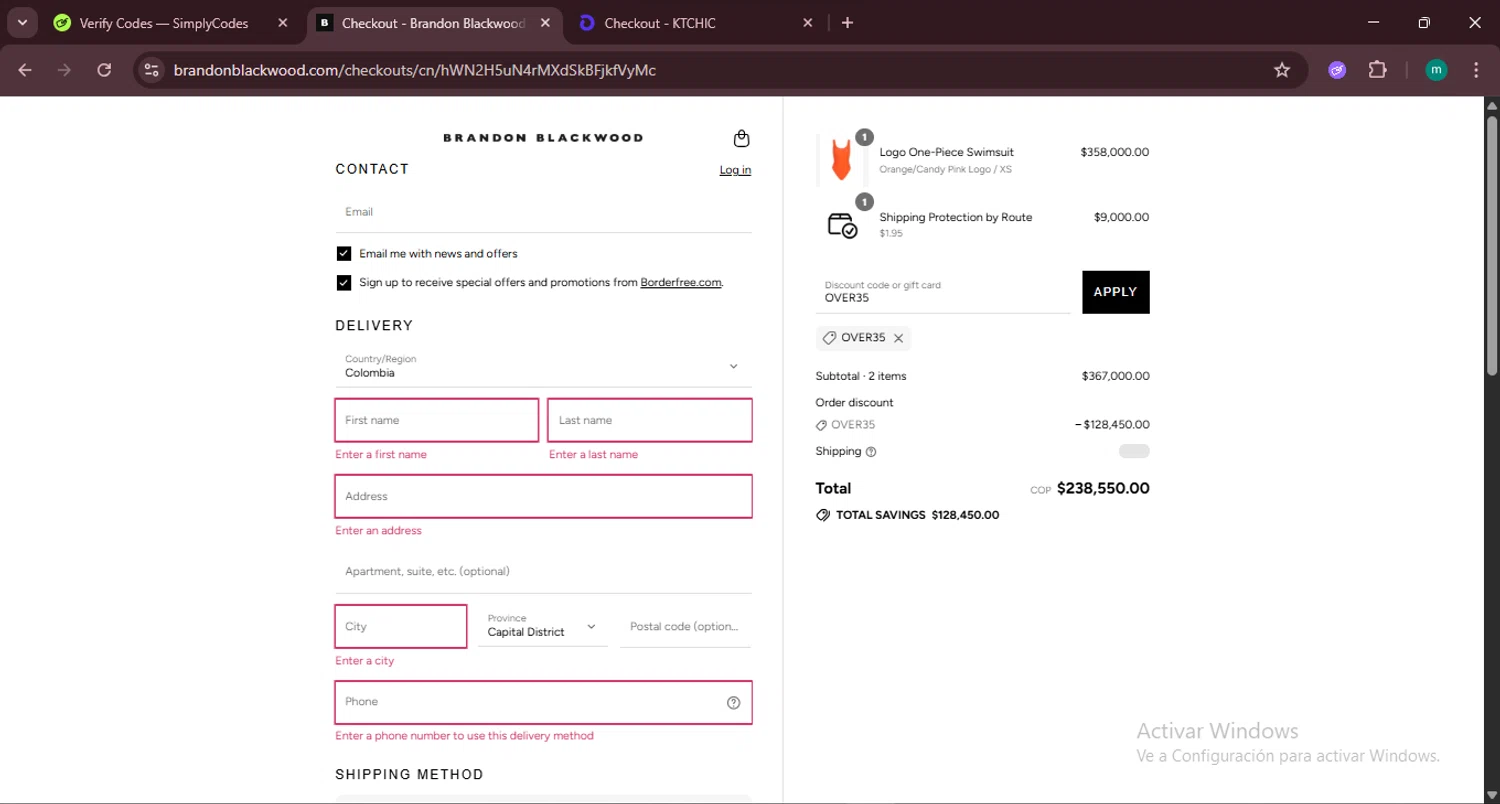1500x804 pixels.
Task: Select the Checkout Brandon Blackwood tab
Action: [434, 23]
